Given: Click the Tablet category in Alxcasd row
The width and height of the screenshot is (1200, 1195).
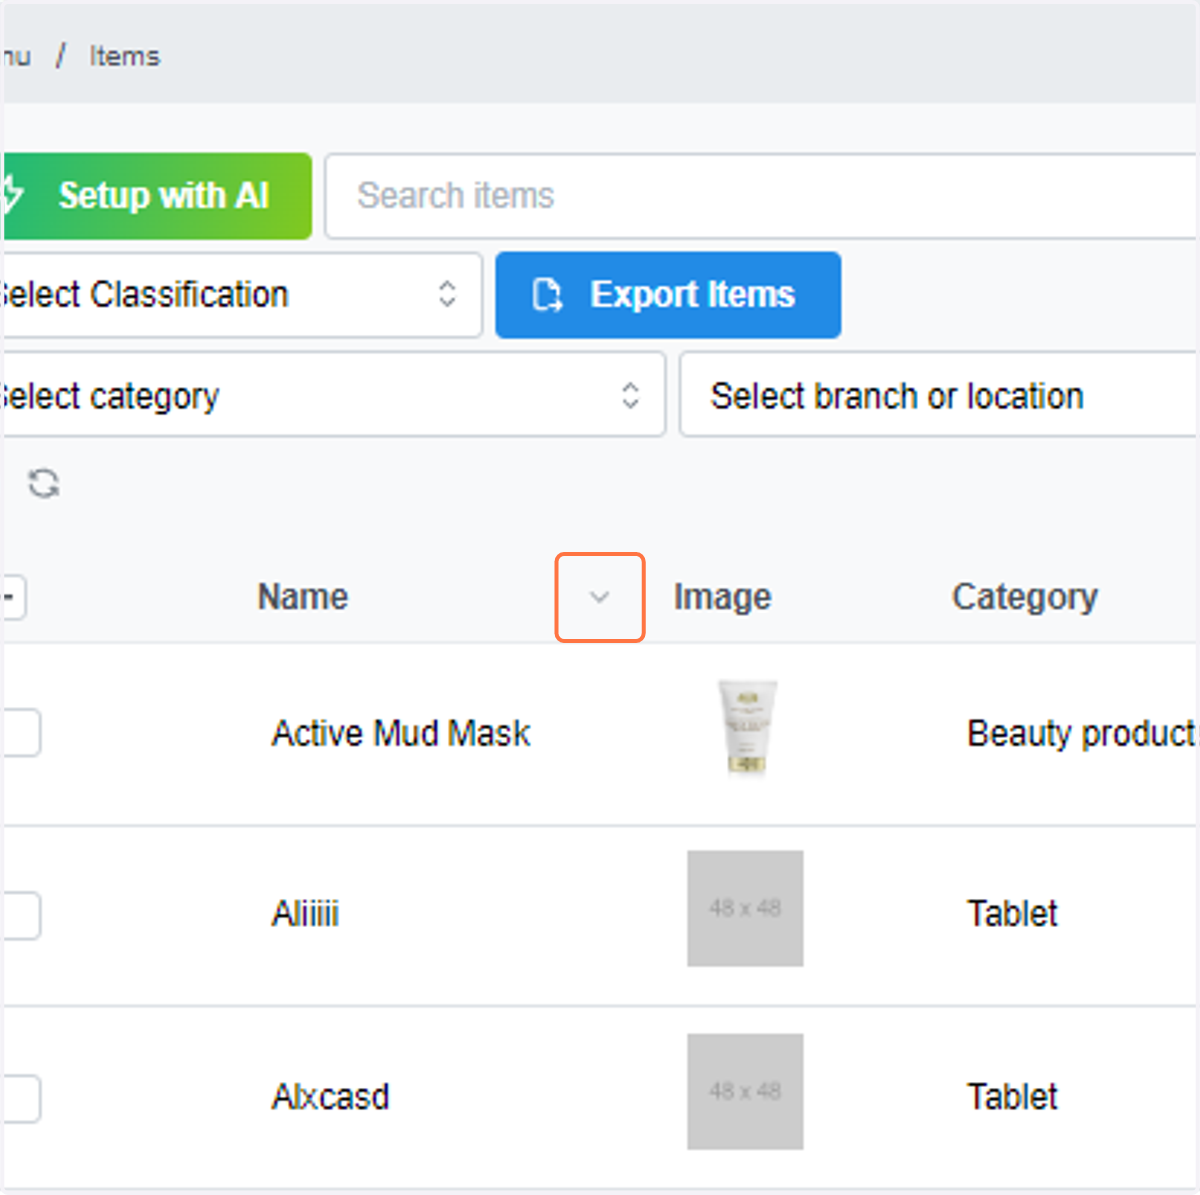Looking at the screenshot, I should [1012, 1097].
